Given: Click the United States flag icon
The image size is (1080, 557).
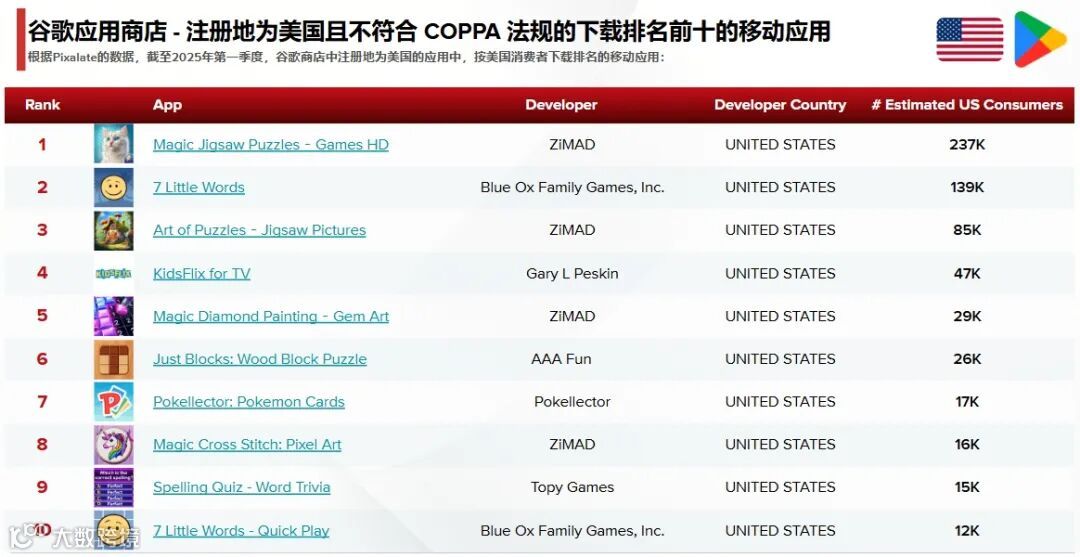Looking at the screenshot, I should pos(970,39).
